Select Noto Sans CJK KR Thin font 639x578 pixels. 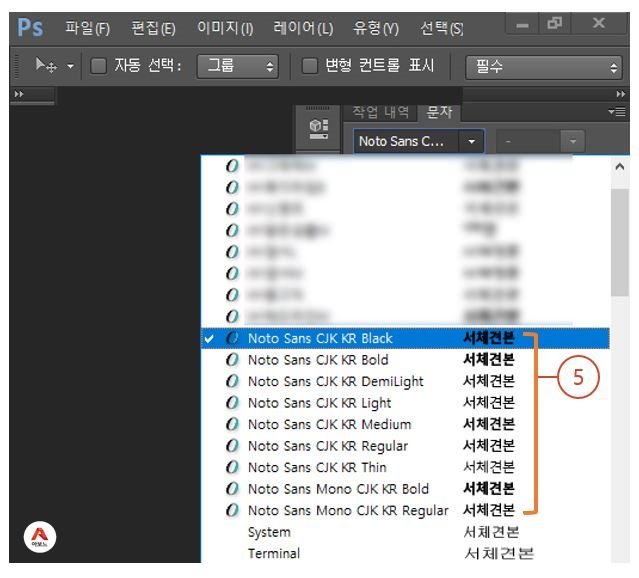click(x=405, y=468)
